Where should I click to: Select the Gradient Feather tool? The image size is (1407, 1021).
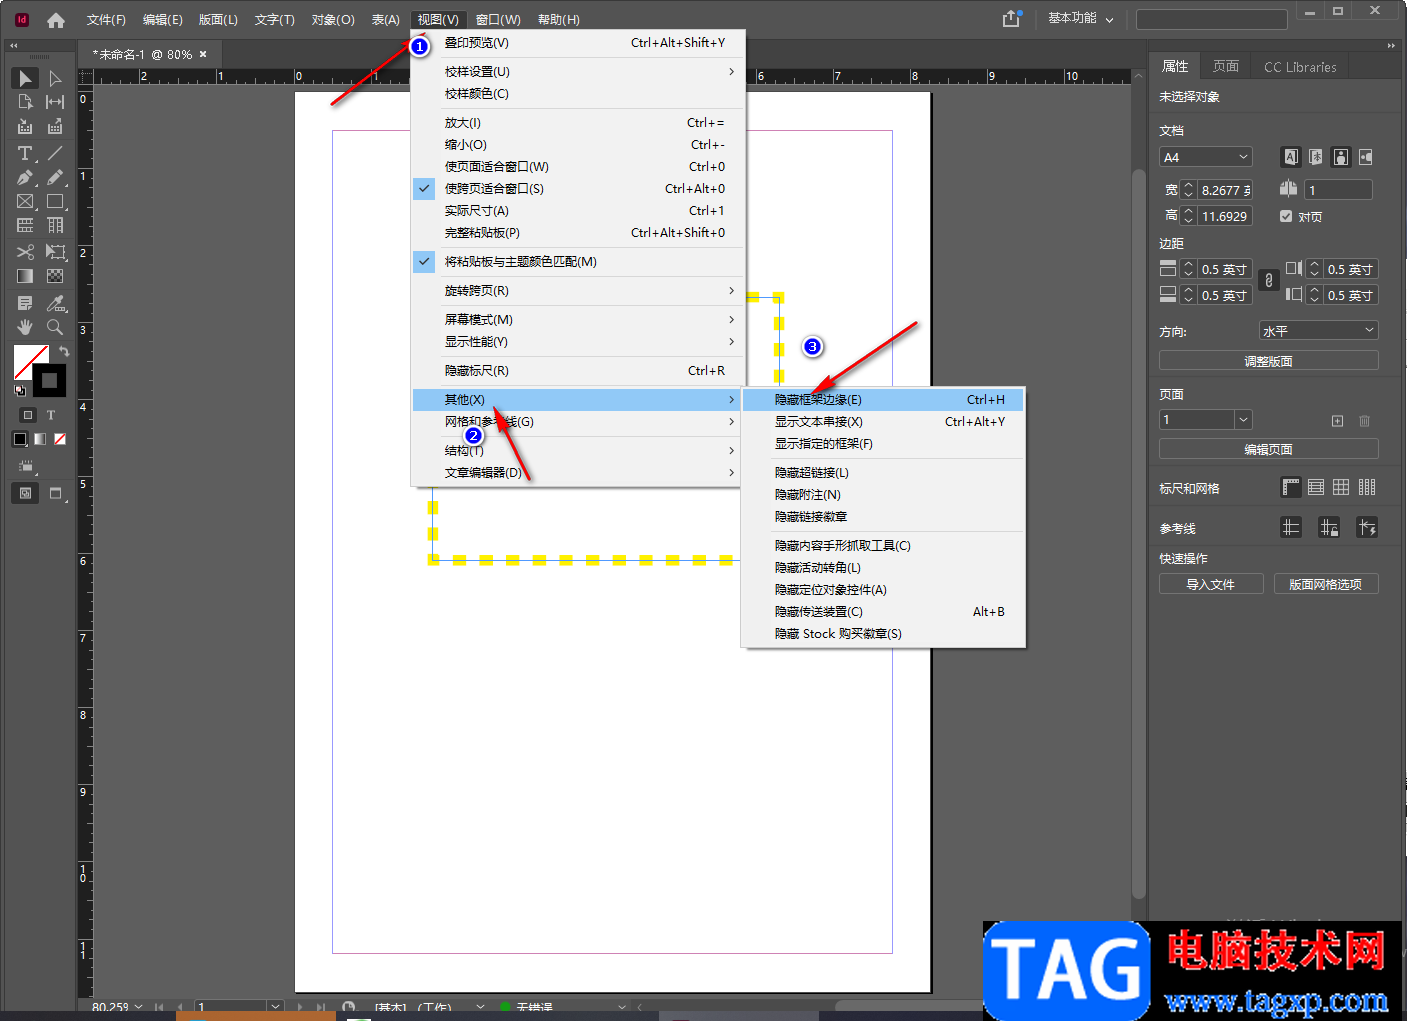point(55,276)
